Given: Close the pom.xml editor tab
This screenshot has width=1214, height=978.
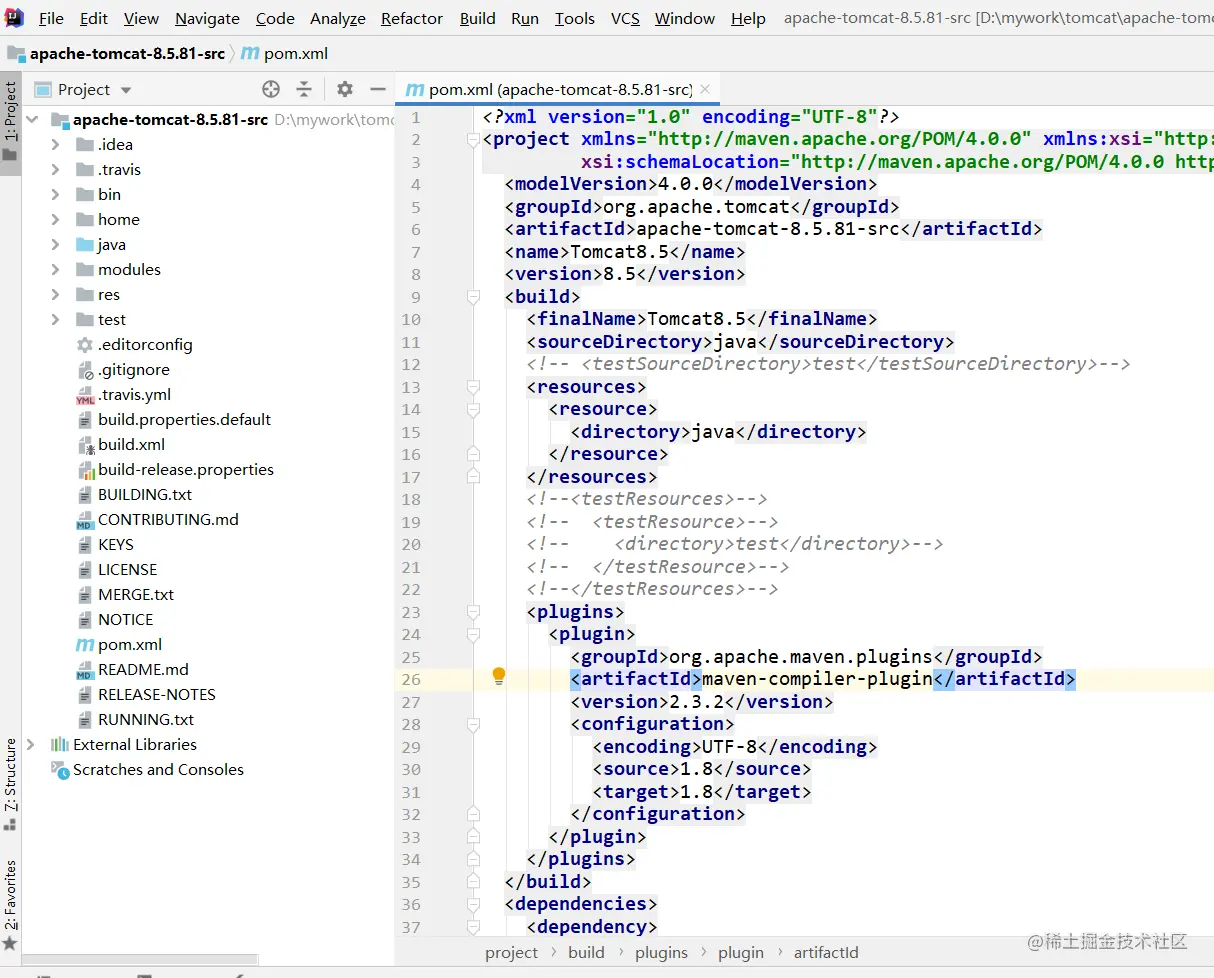Looking at the screenshot, I should pos(705,89).
